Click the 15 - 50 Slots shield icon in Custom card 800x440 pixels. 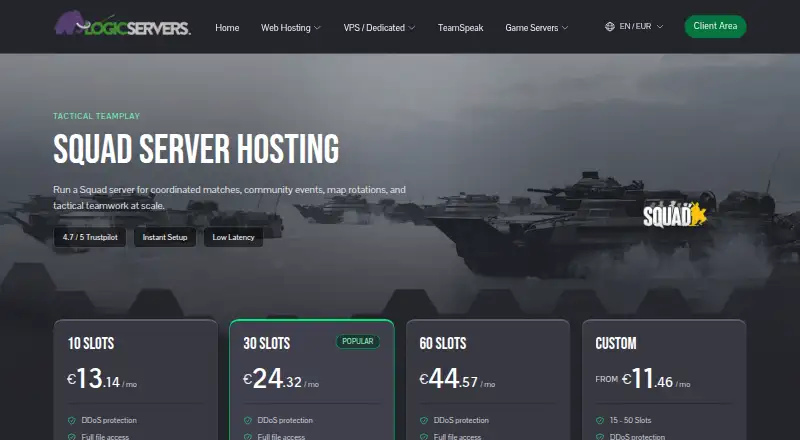click(x=600, y=421)
